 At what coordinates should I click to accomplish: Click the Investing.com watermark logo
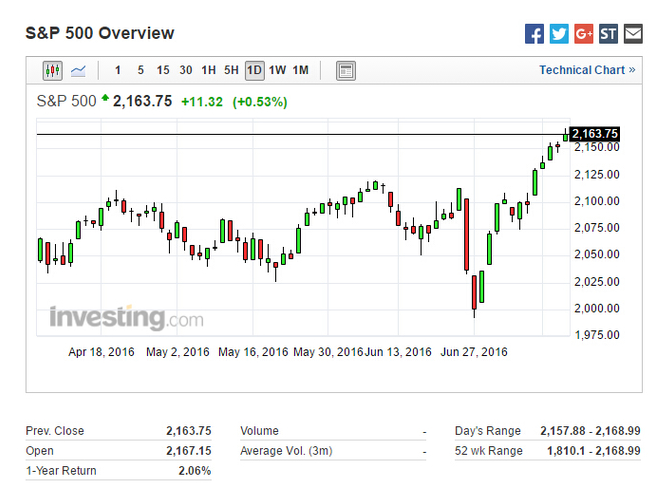coord(126,318)
